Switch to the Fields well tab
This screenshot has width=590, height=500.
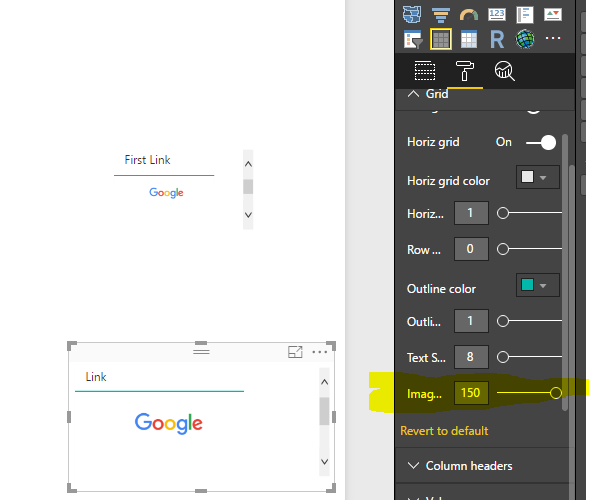[x=425, y=70]
